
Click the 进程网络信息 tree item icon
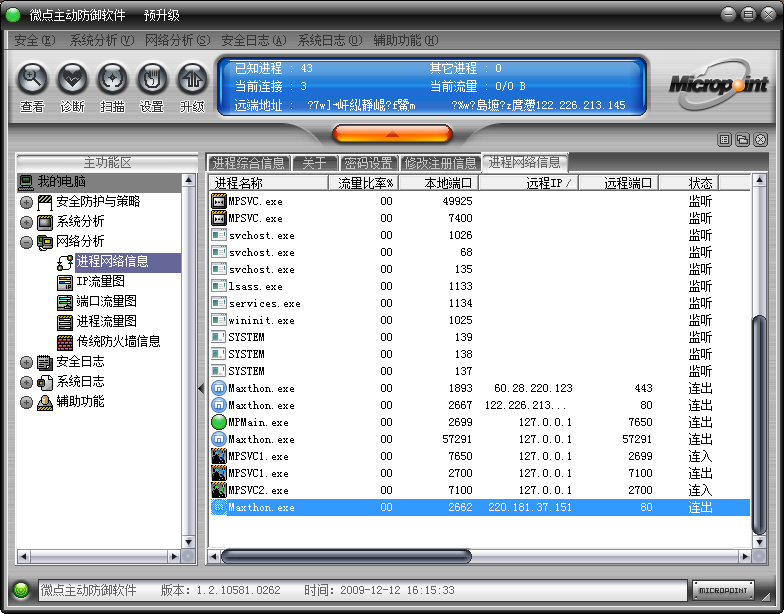[65, 262]
